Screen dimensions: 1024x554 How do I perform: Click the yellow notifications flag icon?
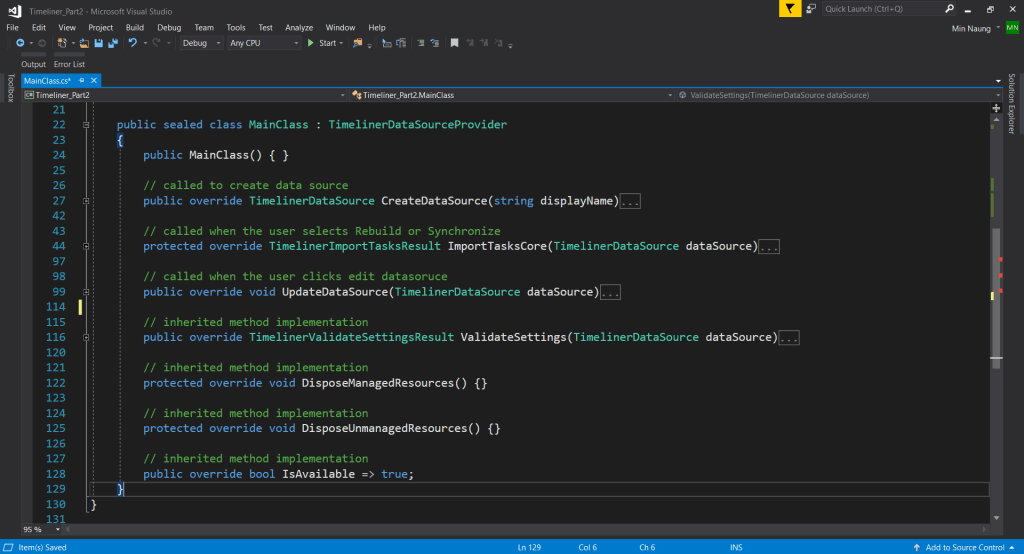(790, 9)
